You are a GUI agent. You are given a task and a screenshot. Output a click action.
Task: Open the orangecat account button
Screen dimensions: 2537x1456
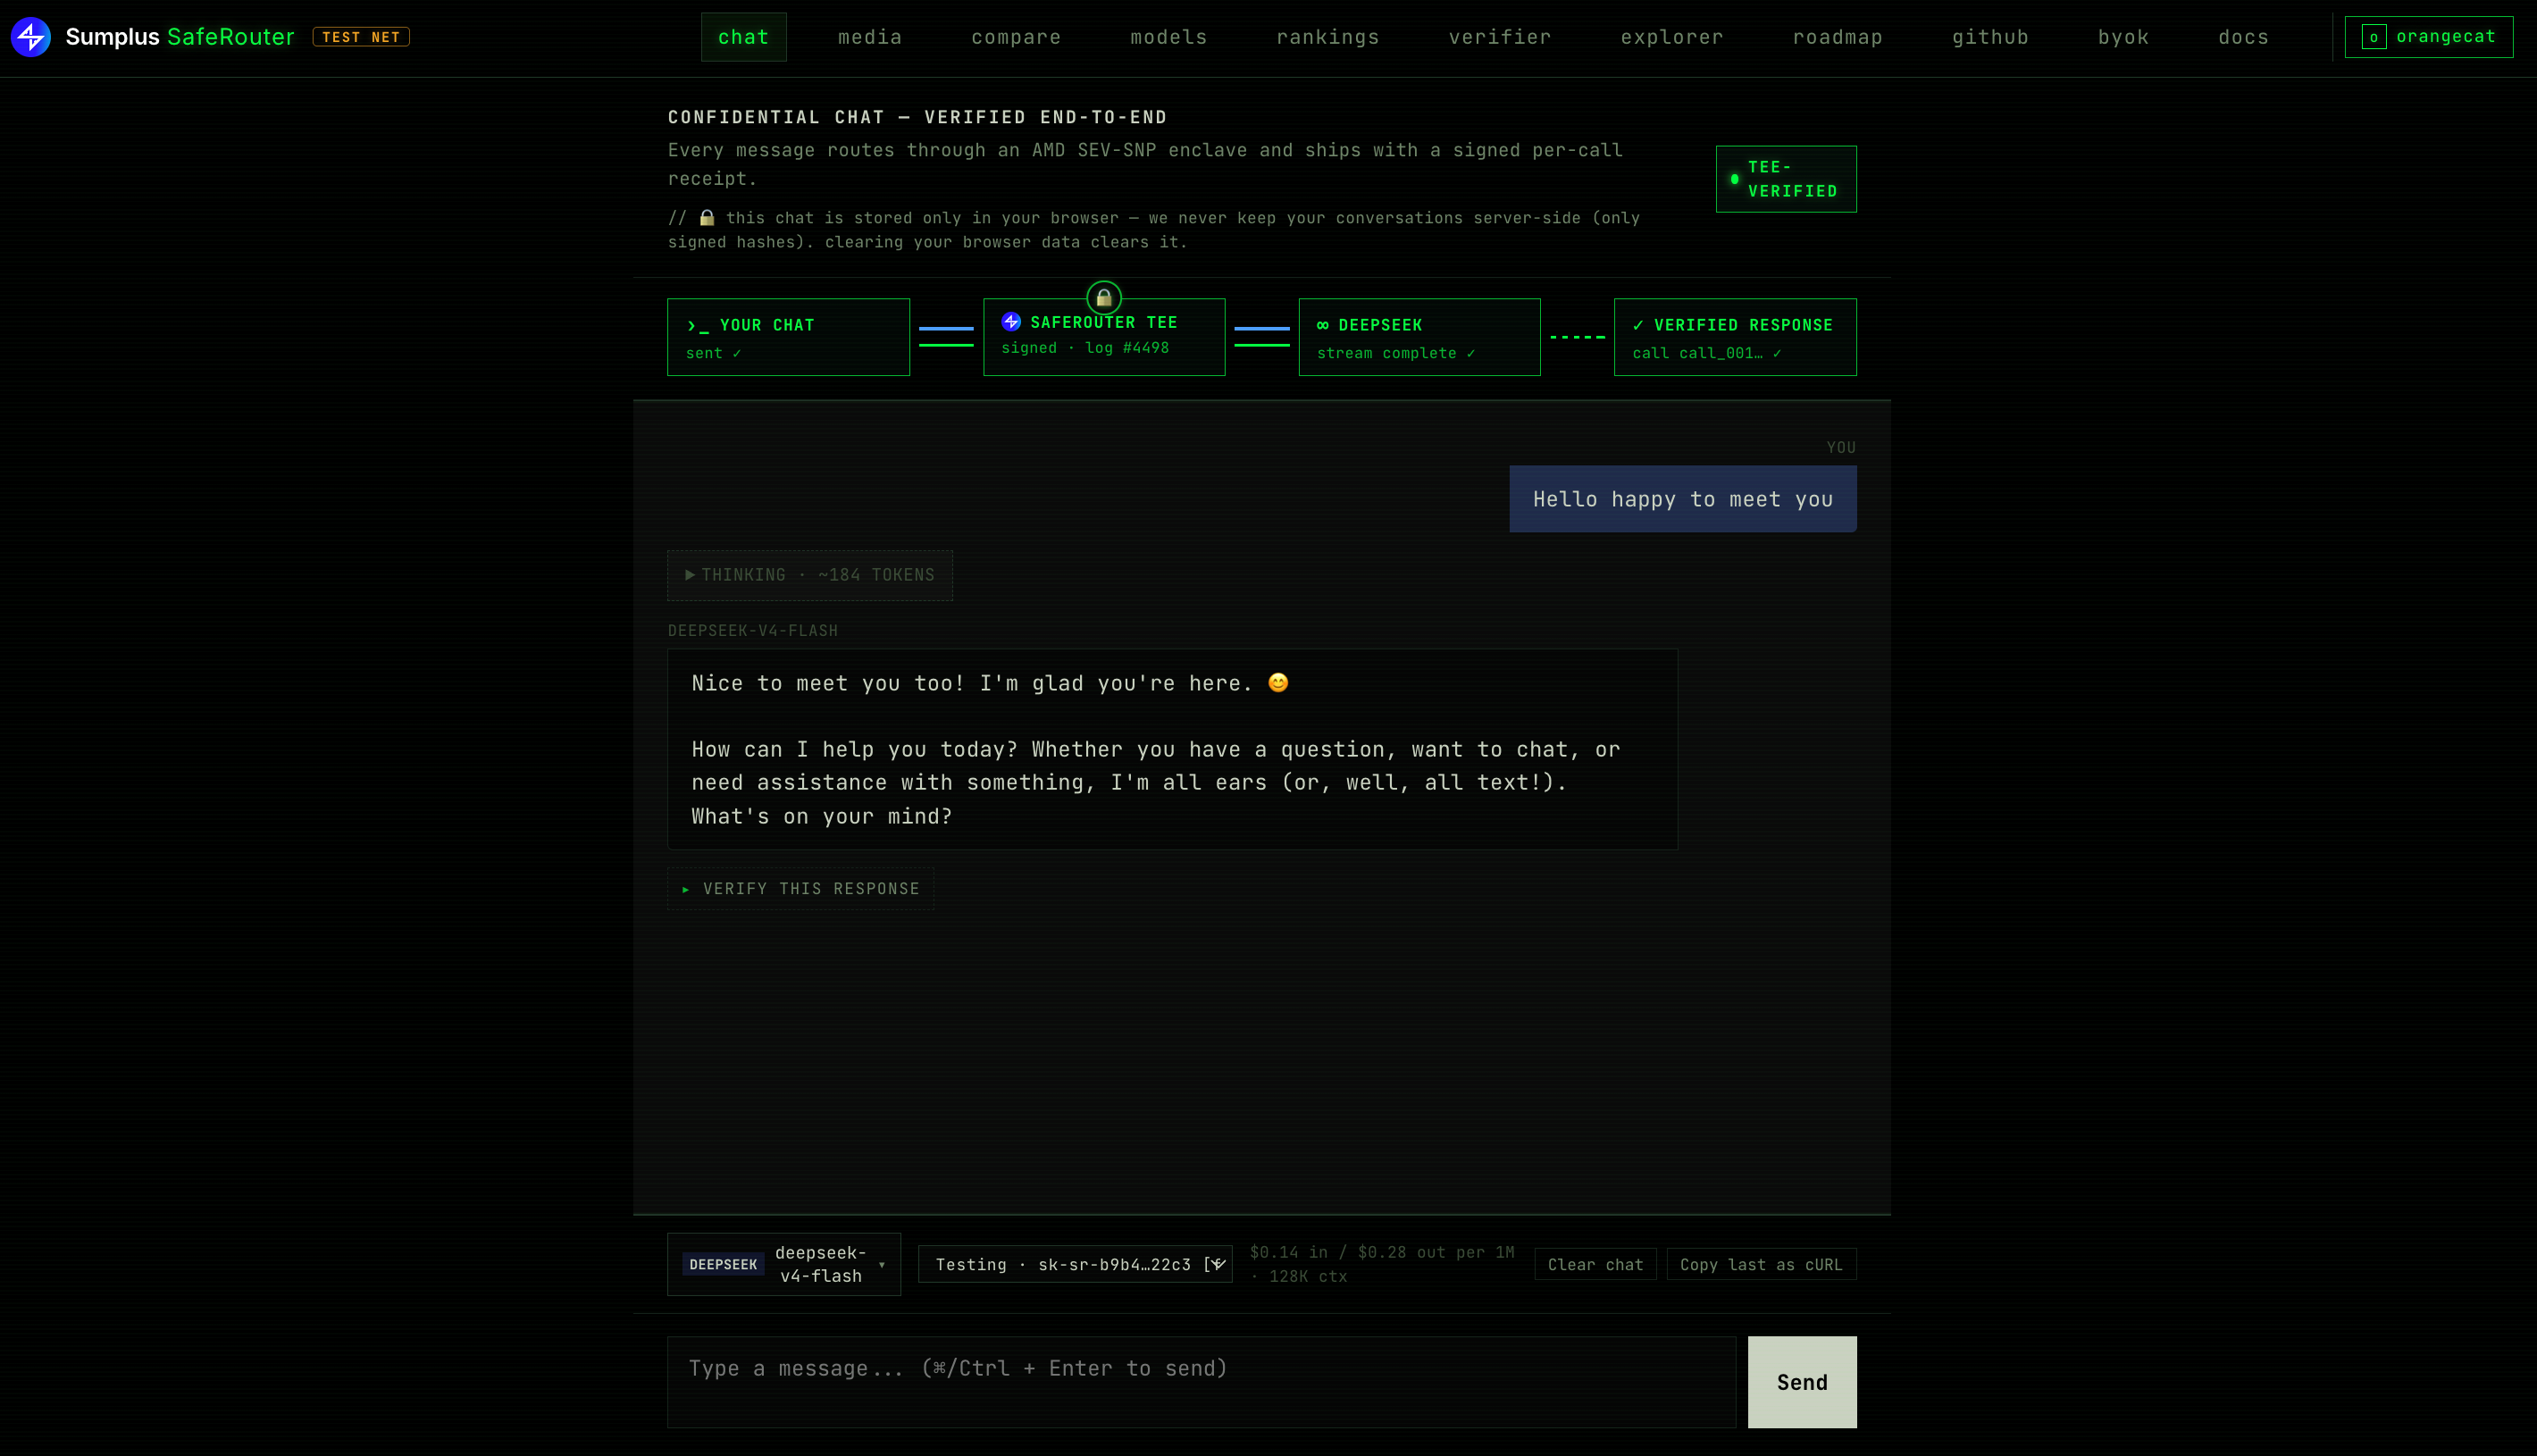2428,37
